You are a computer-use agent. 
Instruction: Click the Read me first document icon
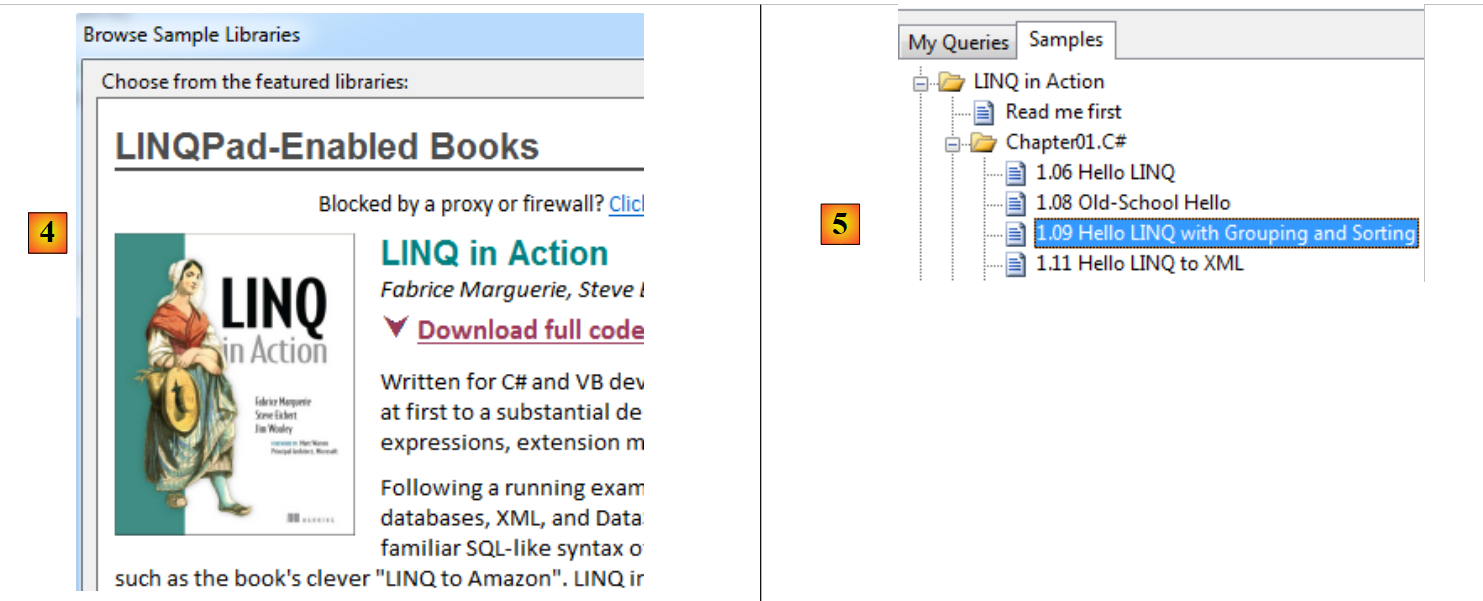click(984, 112)
